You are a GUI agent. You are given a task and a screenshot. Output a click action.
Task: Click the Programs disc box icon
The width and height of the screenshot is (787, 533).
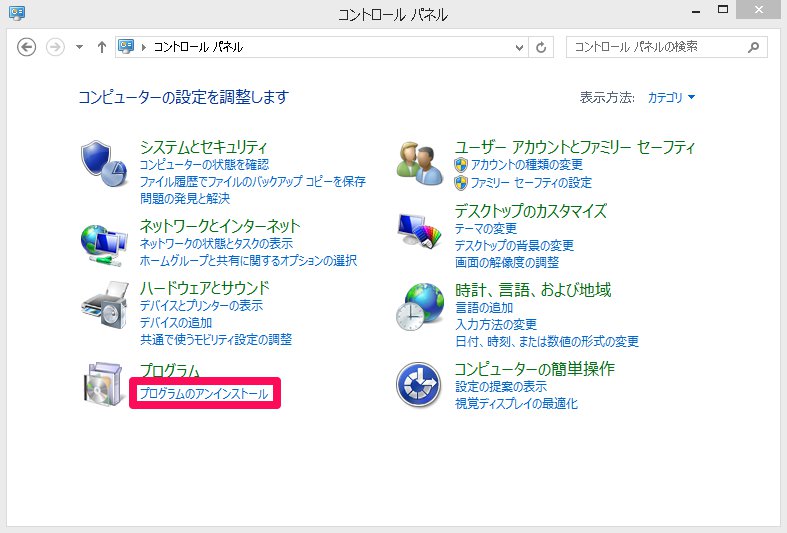[104, 384]
